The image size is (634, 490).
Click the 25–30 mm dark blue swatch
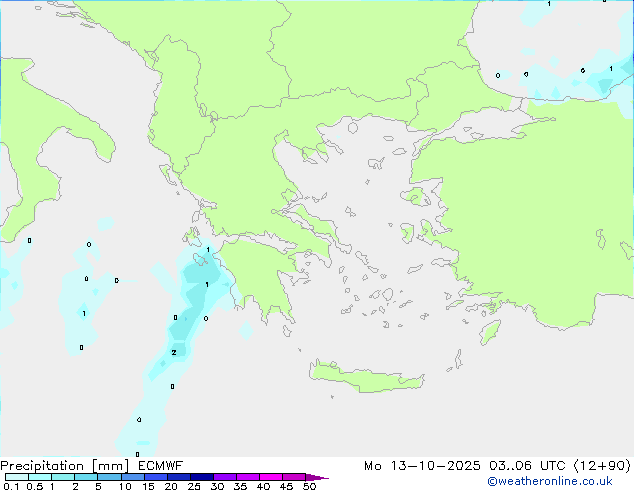click(x=202, y=477)
